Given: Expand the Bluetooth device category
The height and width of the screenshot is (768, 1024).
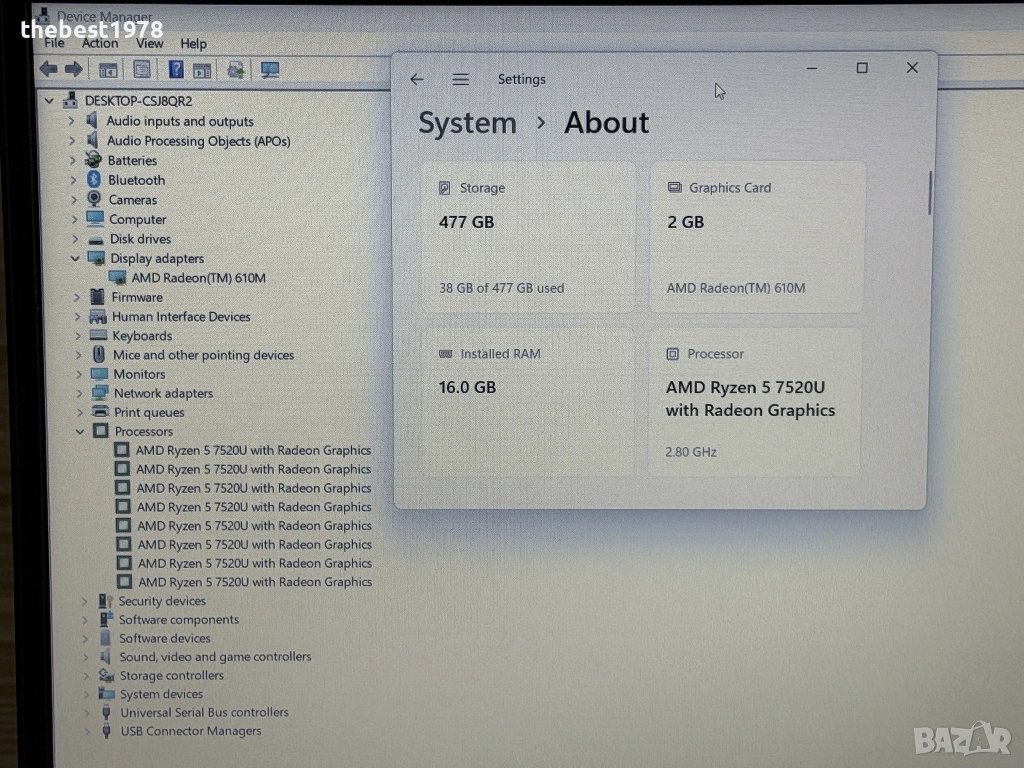Looking at the screenshot, I should pyautogui.click(x=73, y=180).
